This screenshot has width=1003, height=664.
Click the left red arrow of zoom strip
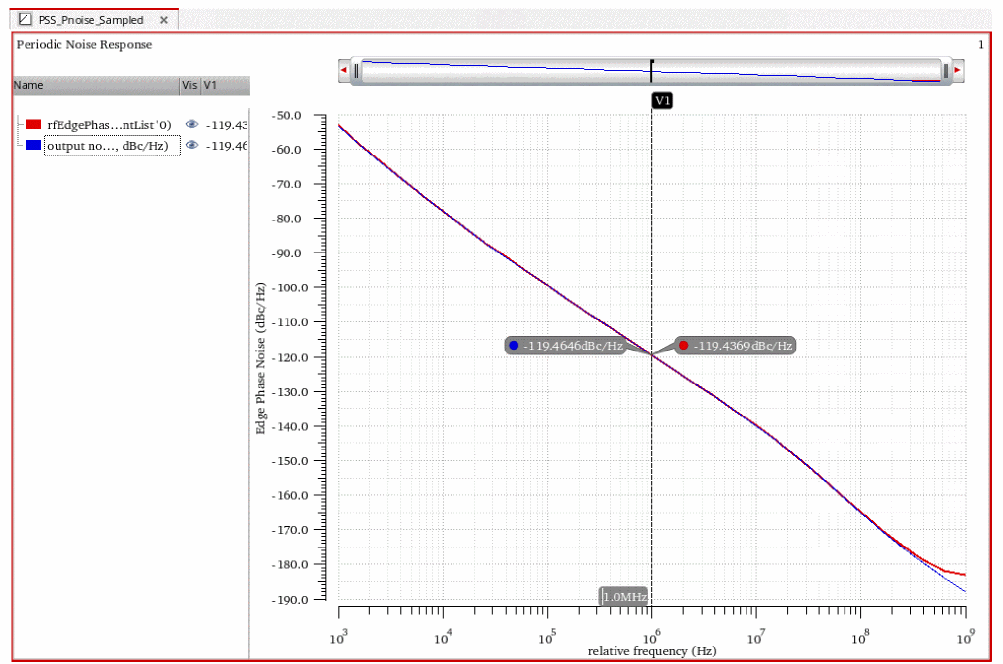[x=345, y=71]
